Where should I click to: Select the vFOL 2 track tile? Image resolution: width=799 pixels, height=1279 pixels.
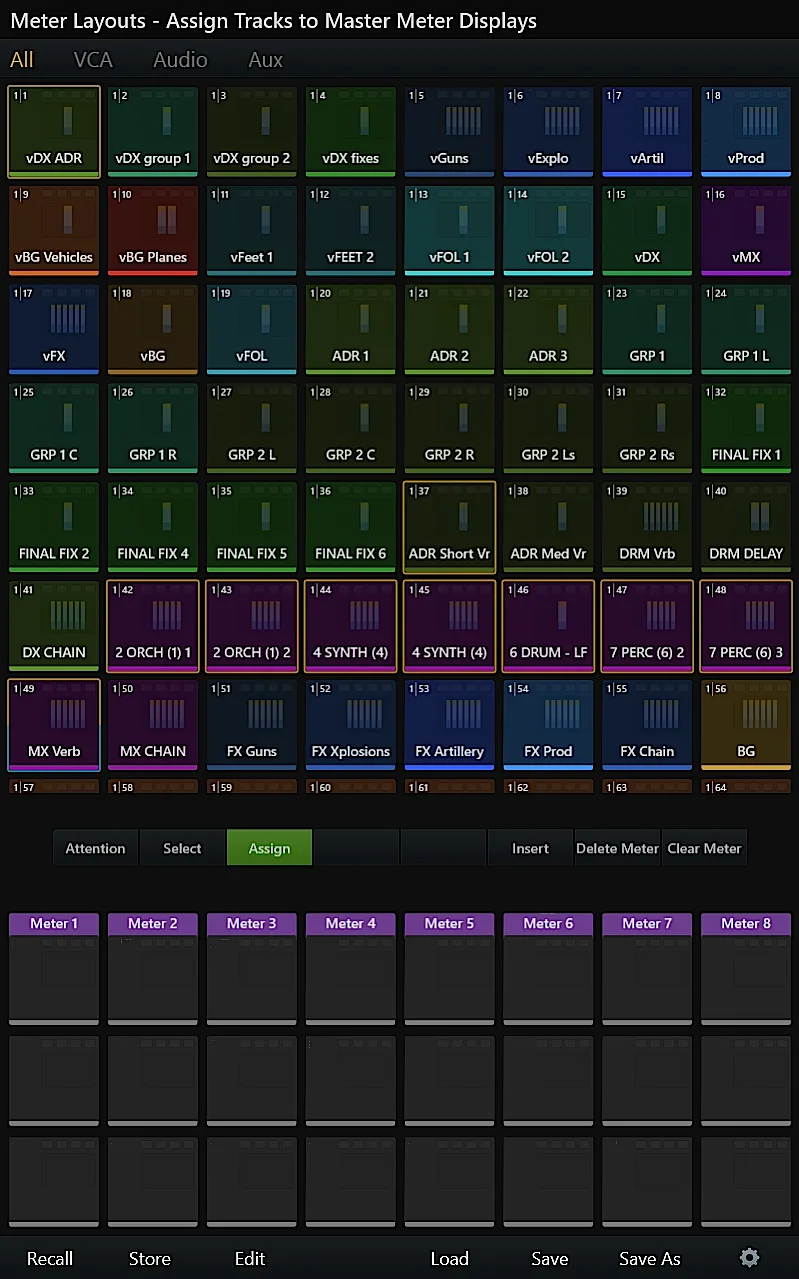(548, 231)
